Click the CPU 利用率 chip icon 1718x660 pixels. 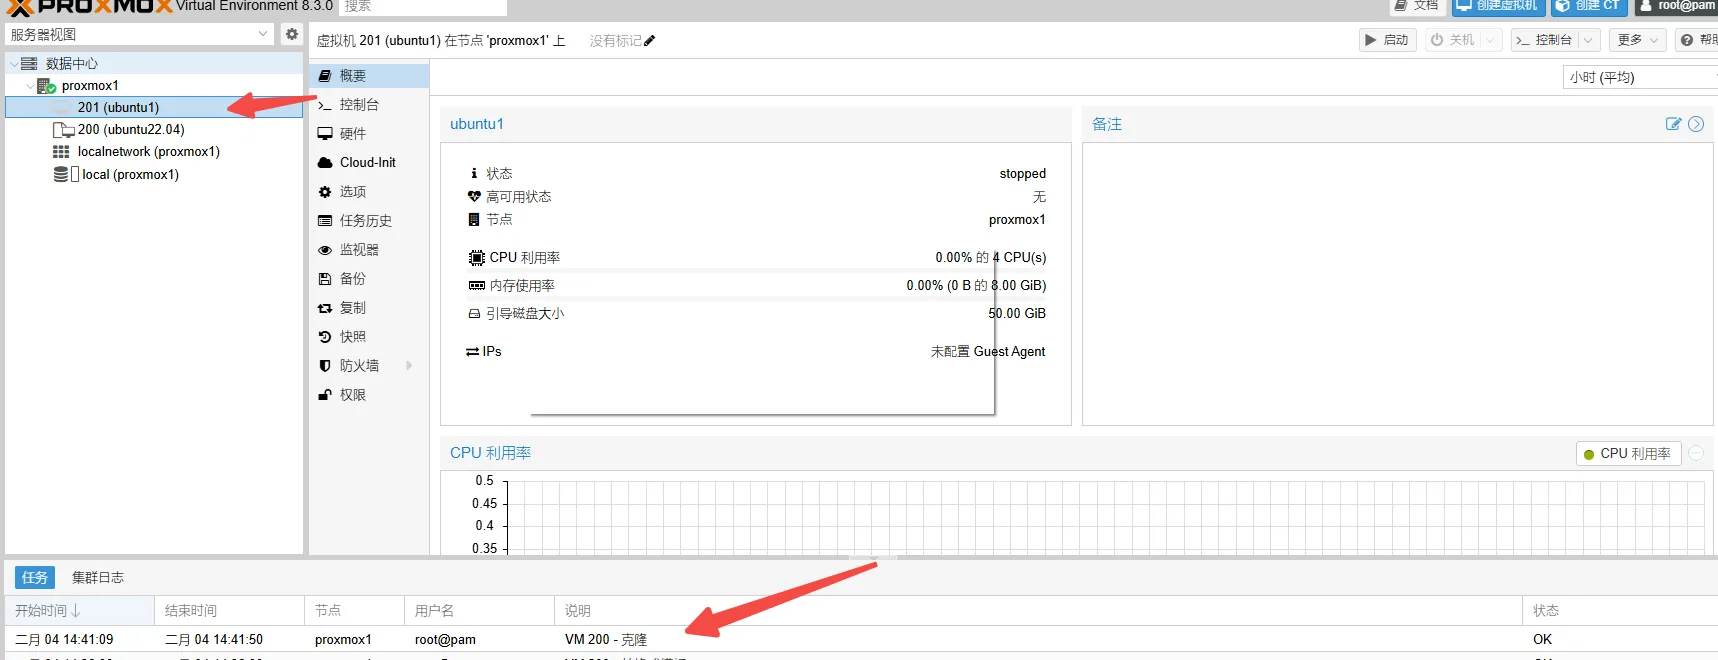(x=477, y=258)
